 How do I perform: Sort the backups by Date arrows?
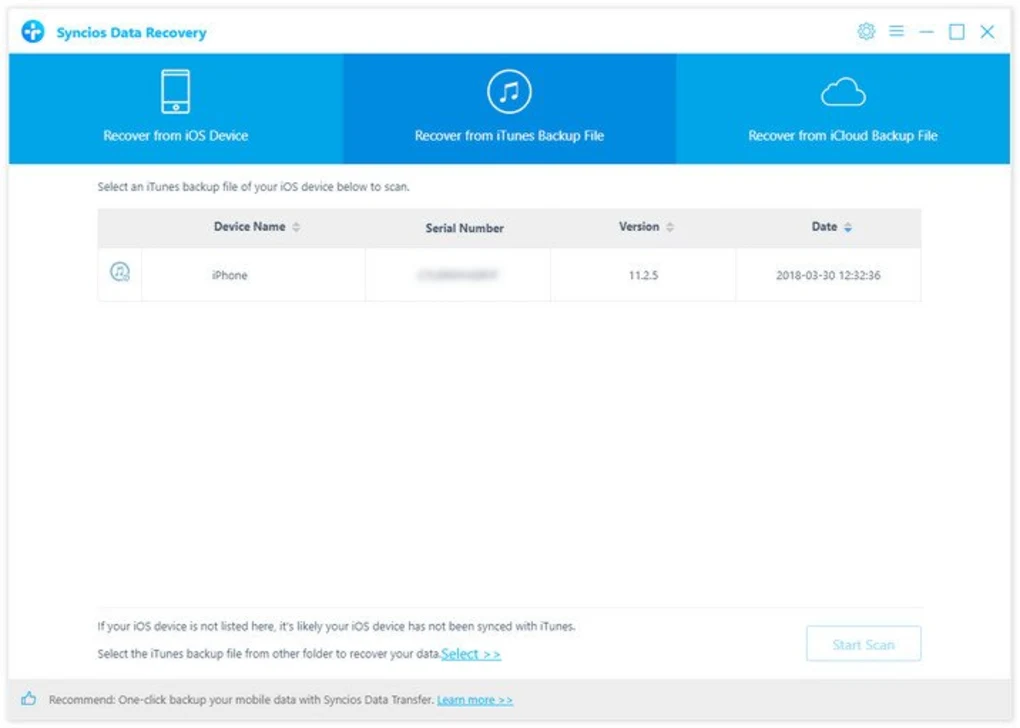848,228
